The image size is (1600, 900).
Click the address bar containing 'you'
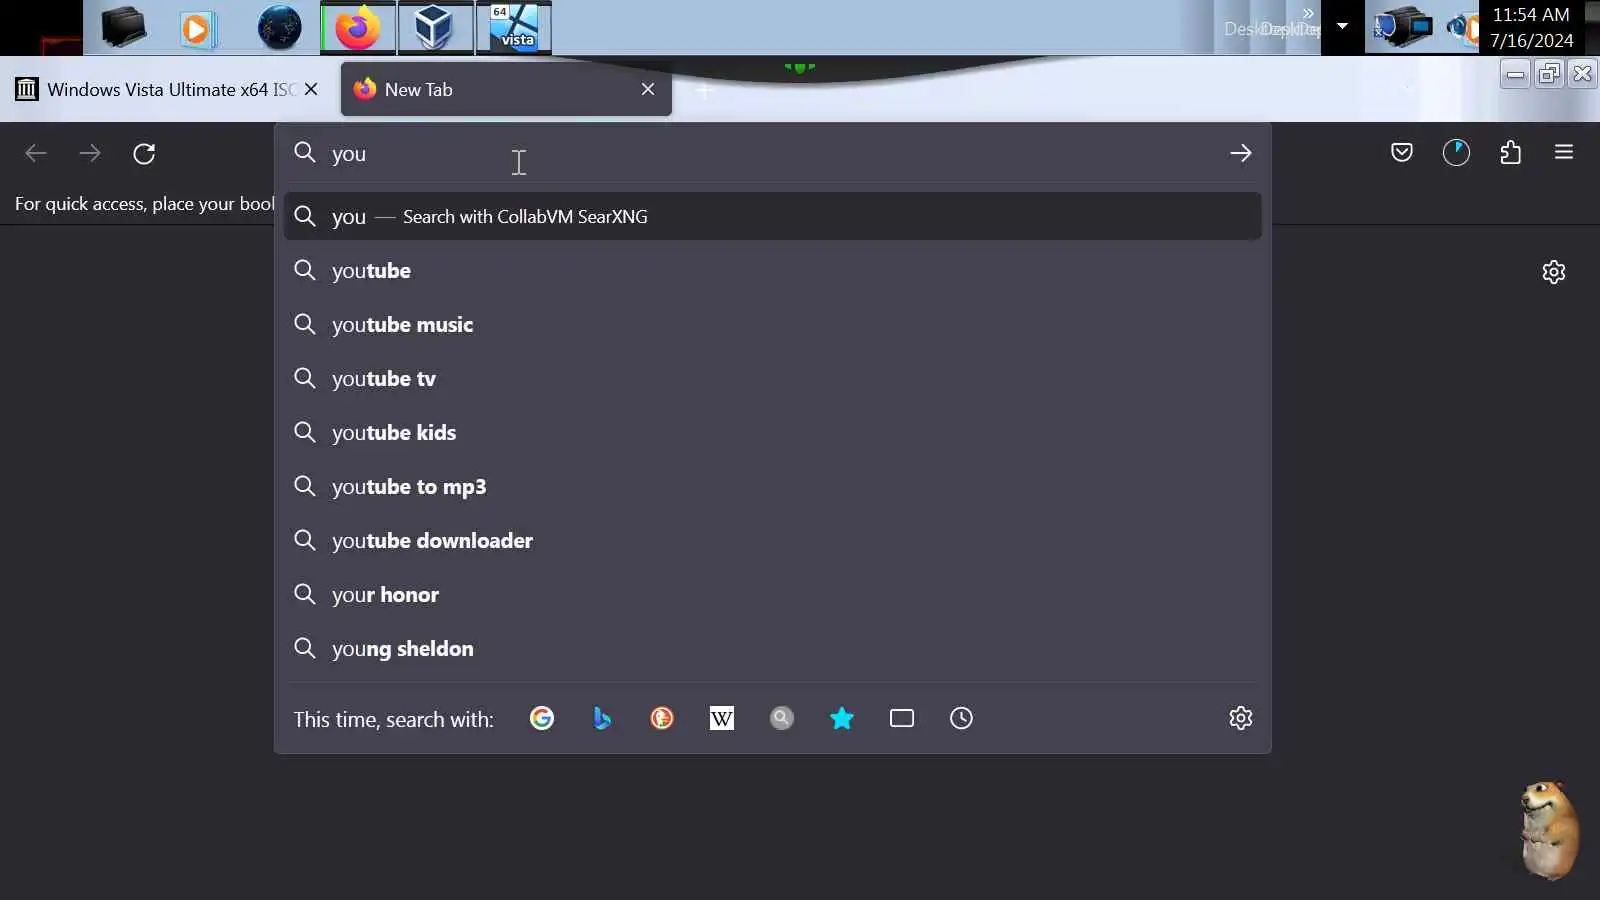[x=772, y=153]
